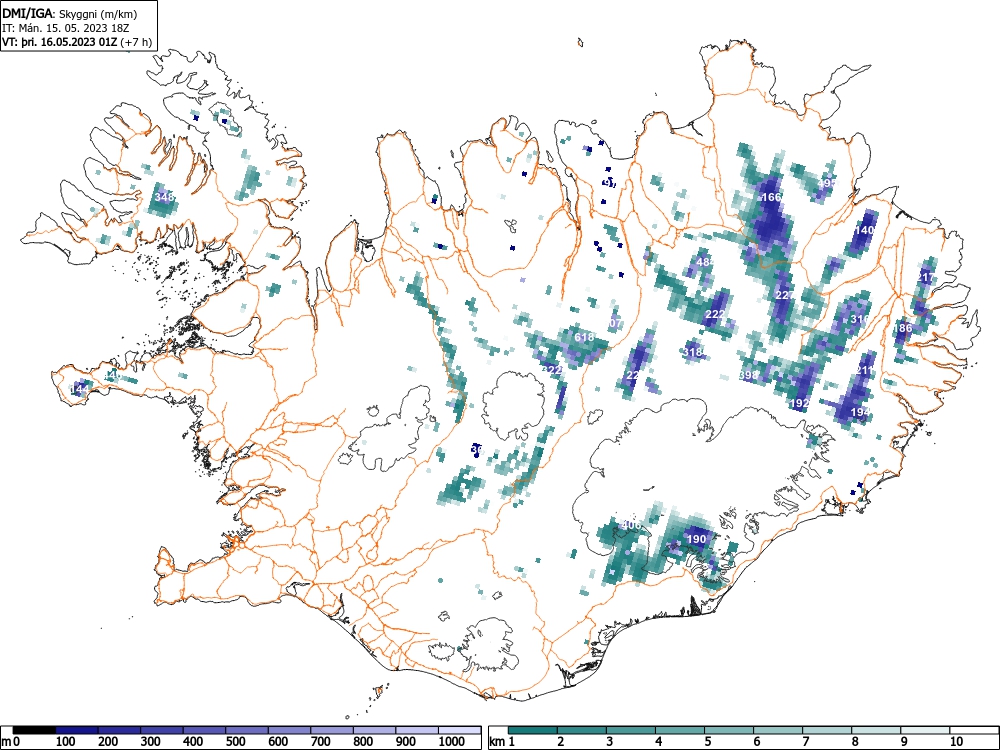This screenshot has height=750, width=1000.
Task: Click the "DMI/IGA" title text
Action: coord(29,13)
